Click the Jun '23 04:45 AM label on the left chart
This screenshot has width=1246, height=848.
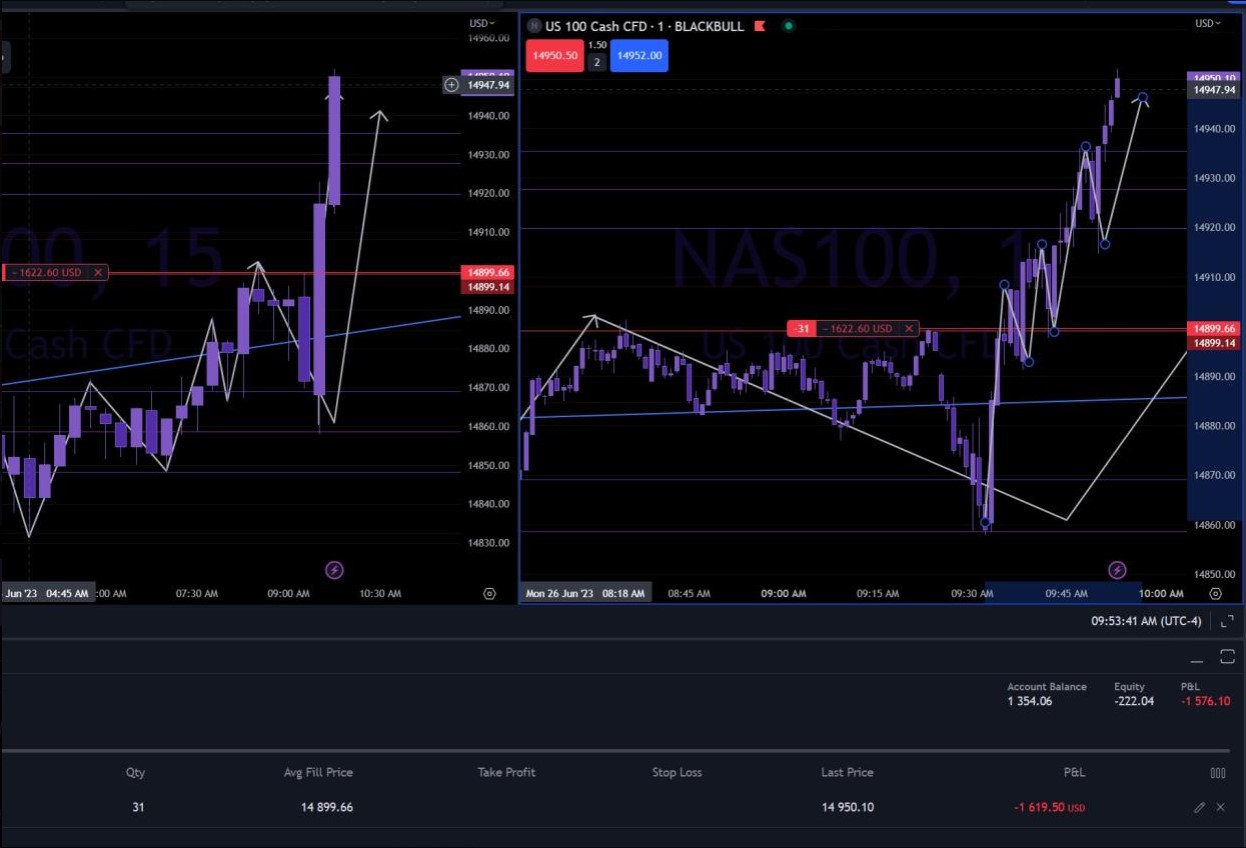coord(47,593)
